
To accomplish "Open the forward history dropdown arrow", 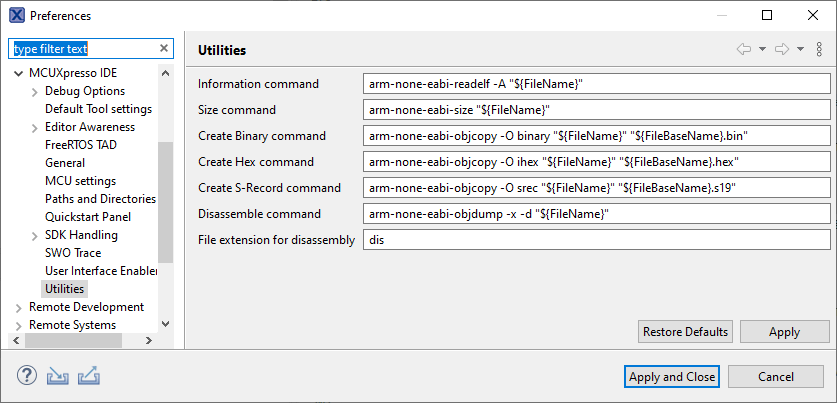I will click(x=800, y=49).
